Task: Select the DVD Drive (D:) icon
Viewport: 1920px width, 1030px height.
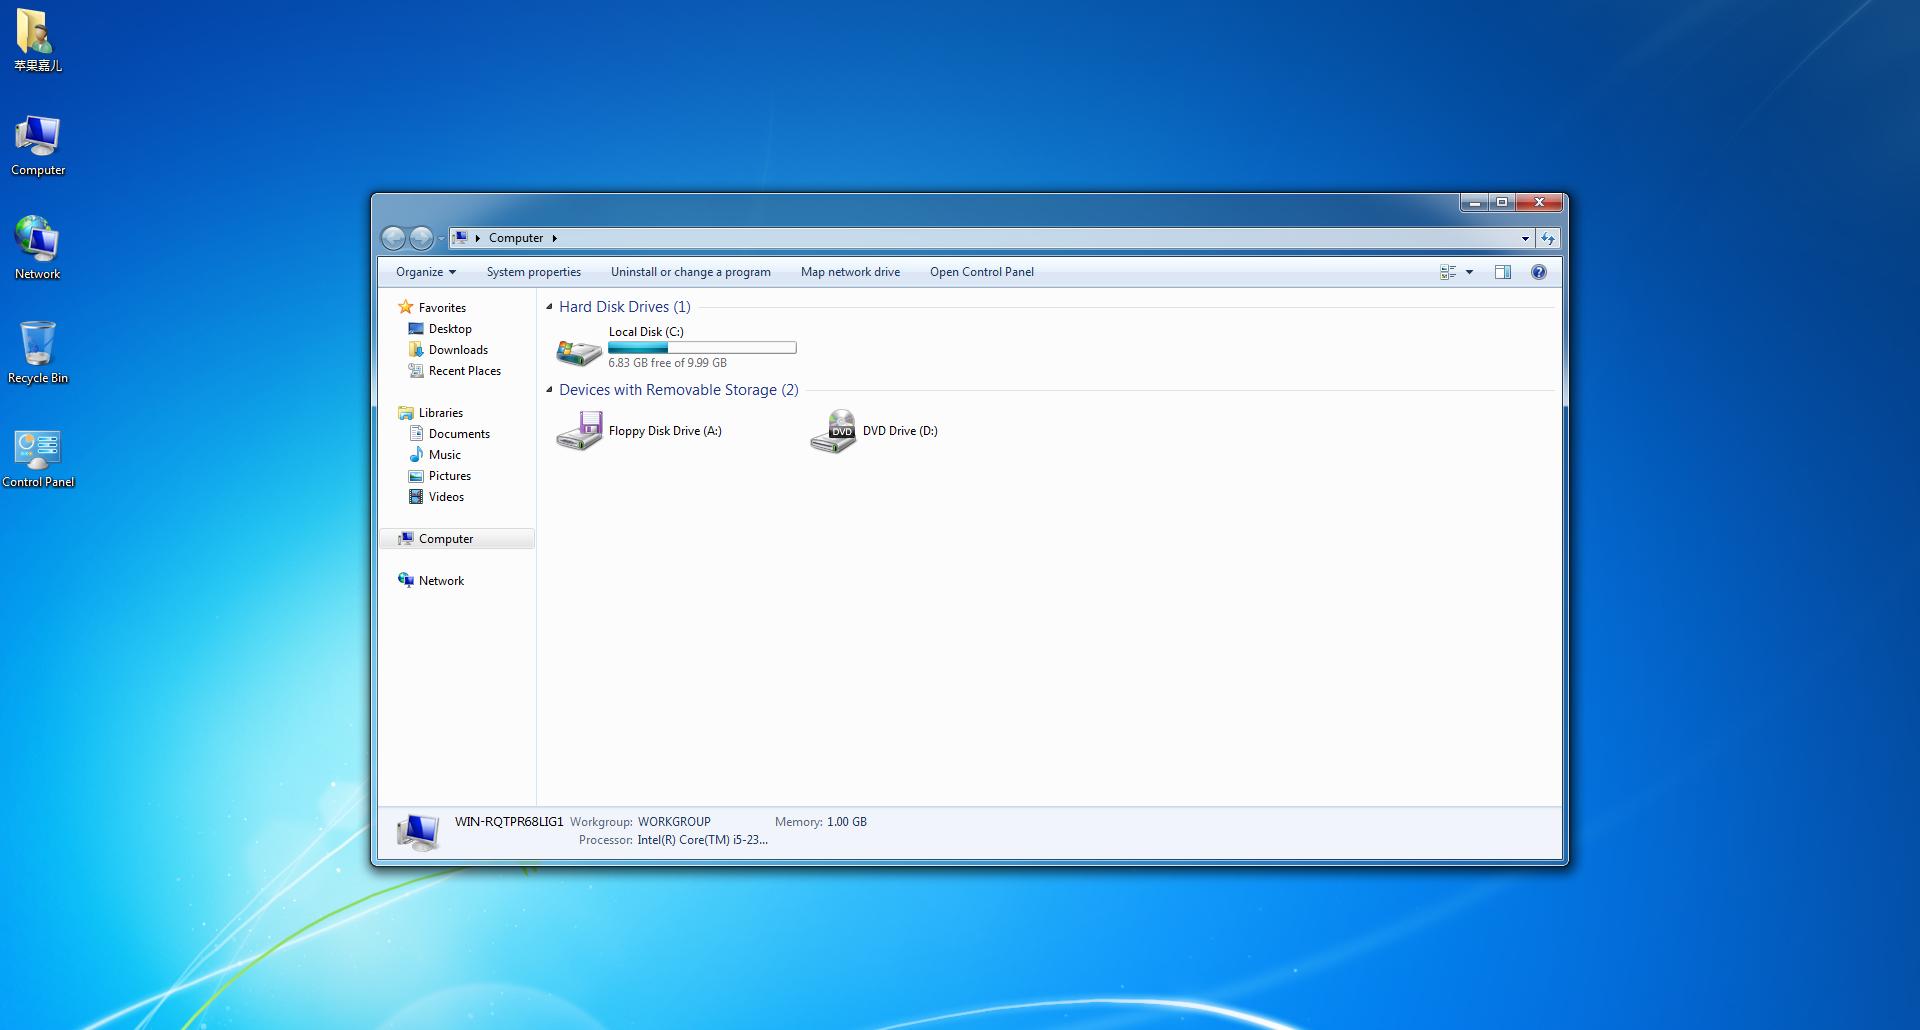Action: tap(833, 431)
